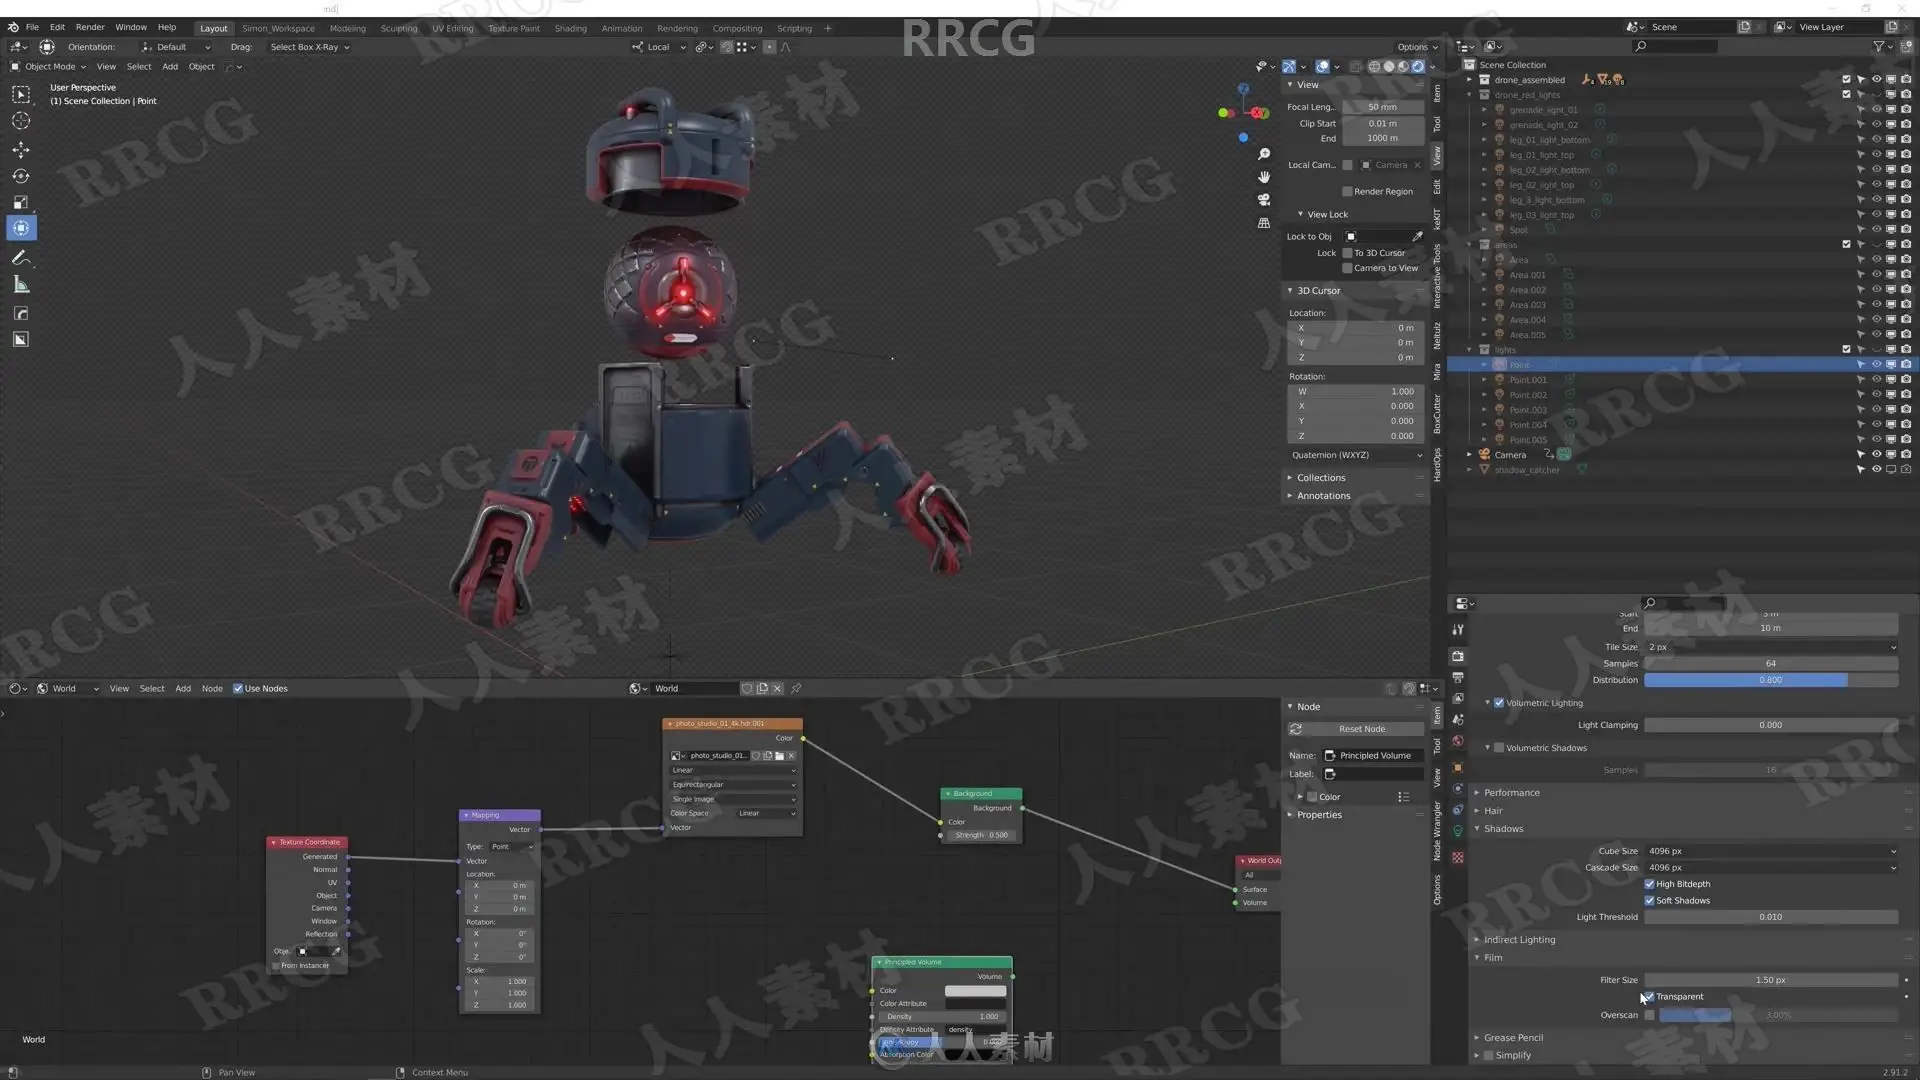Click Principled Volume Color swatch
Viewport: 1920px width, 1080px height.
point(975,991)
